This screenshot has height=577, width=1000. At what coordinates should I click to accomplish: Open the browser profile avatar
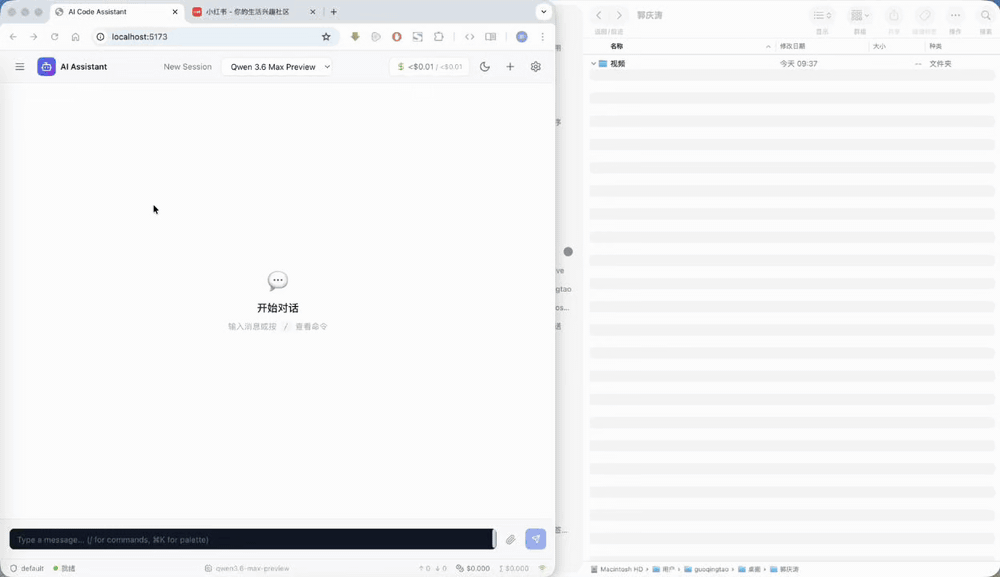point(522,37)
